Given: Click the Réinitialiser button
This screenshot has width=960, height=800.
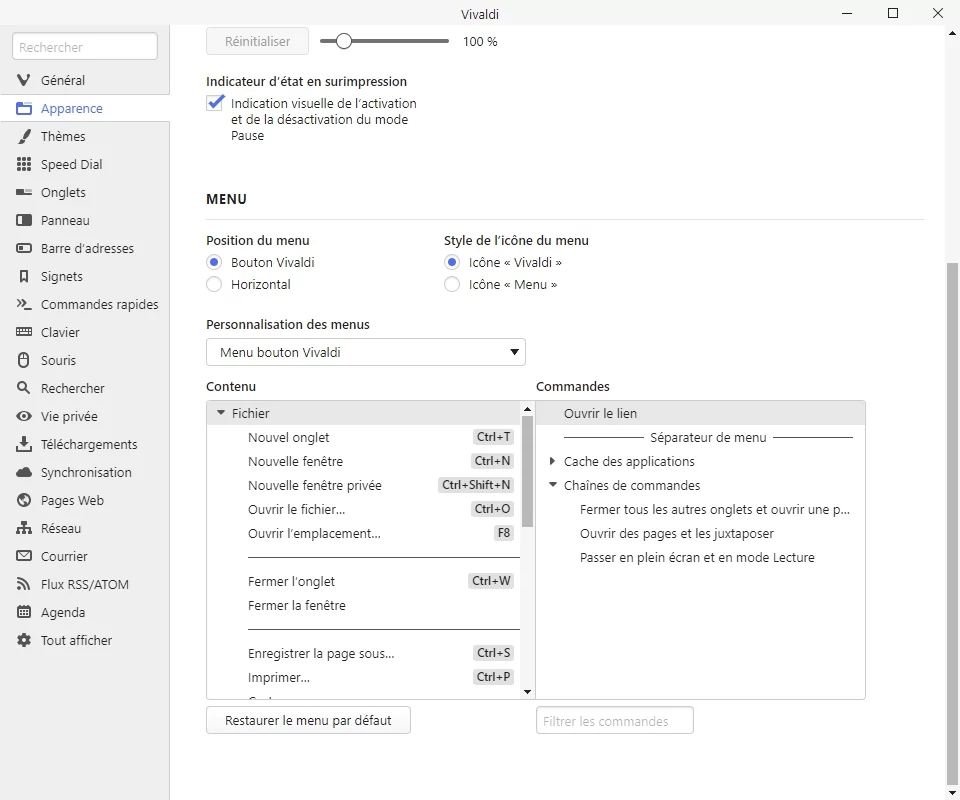Looking at the screenshot, I should coord(257,41).
